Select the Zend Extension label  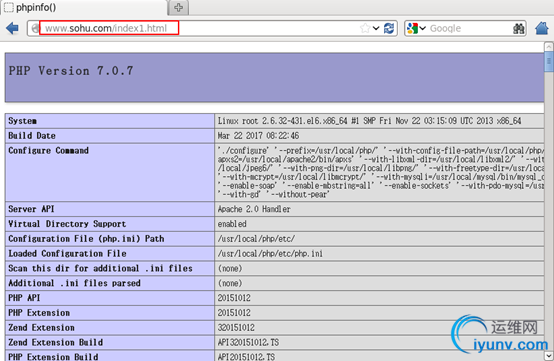coord(41,328)
